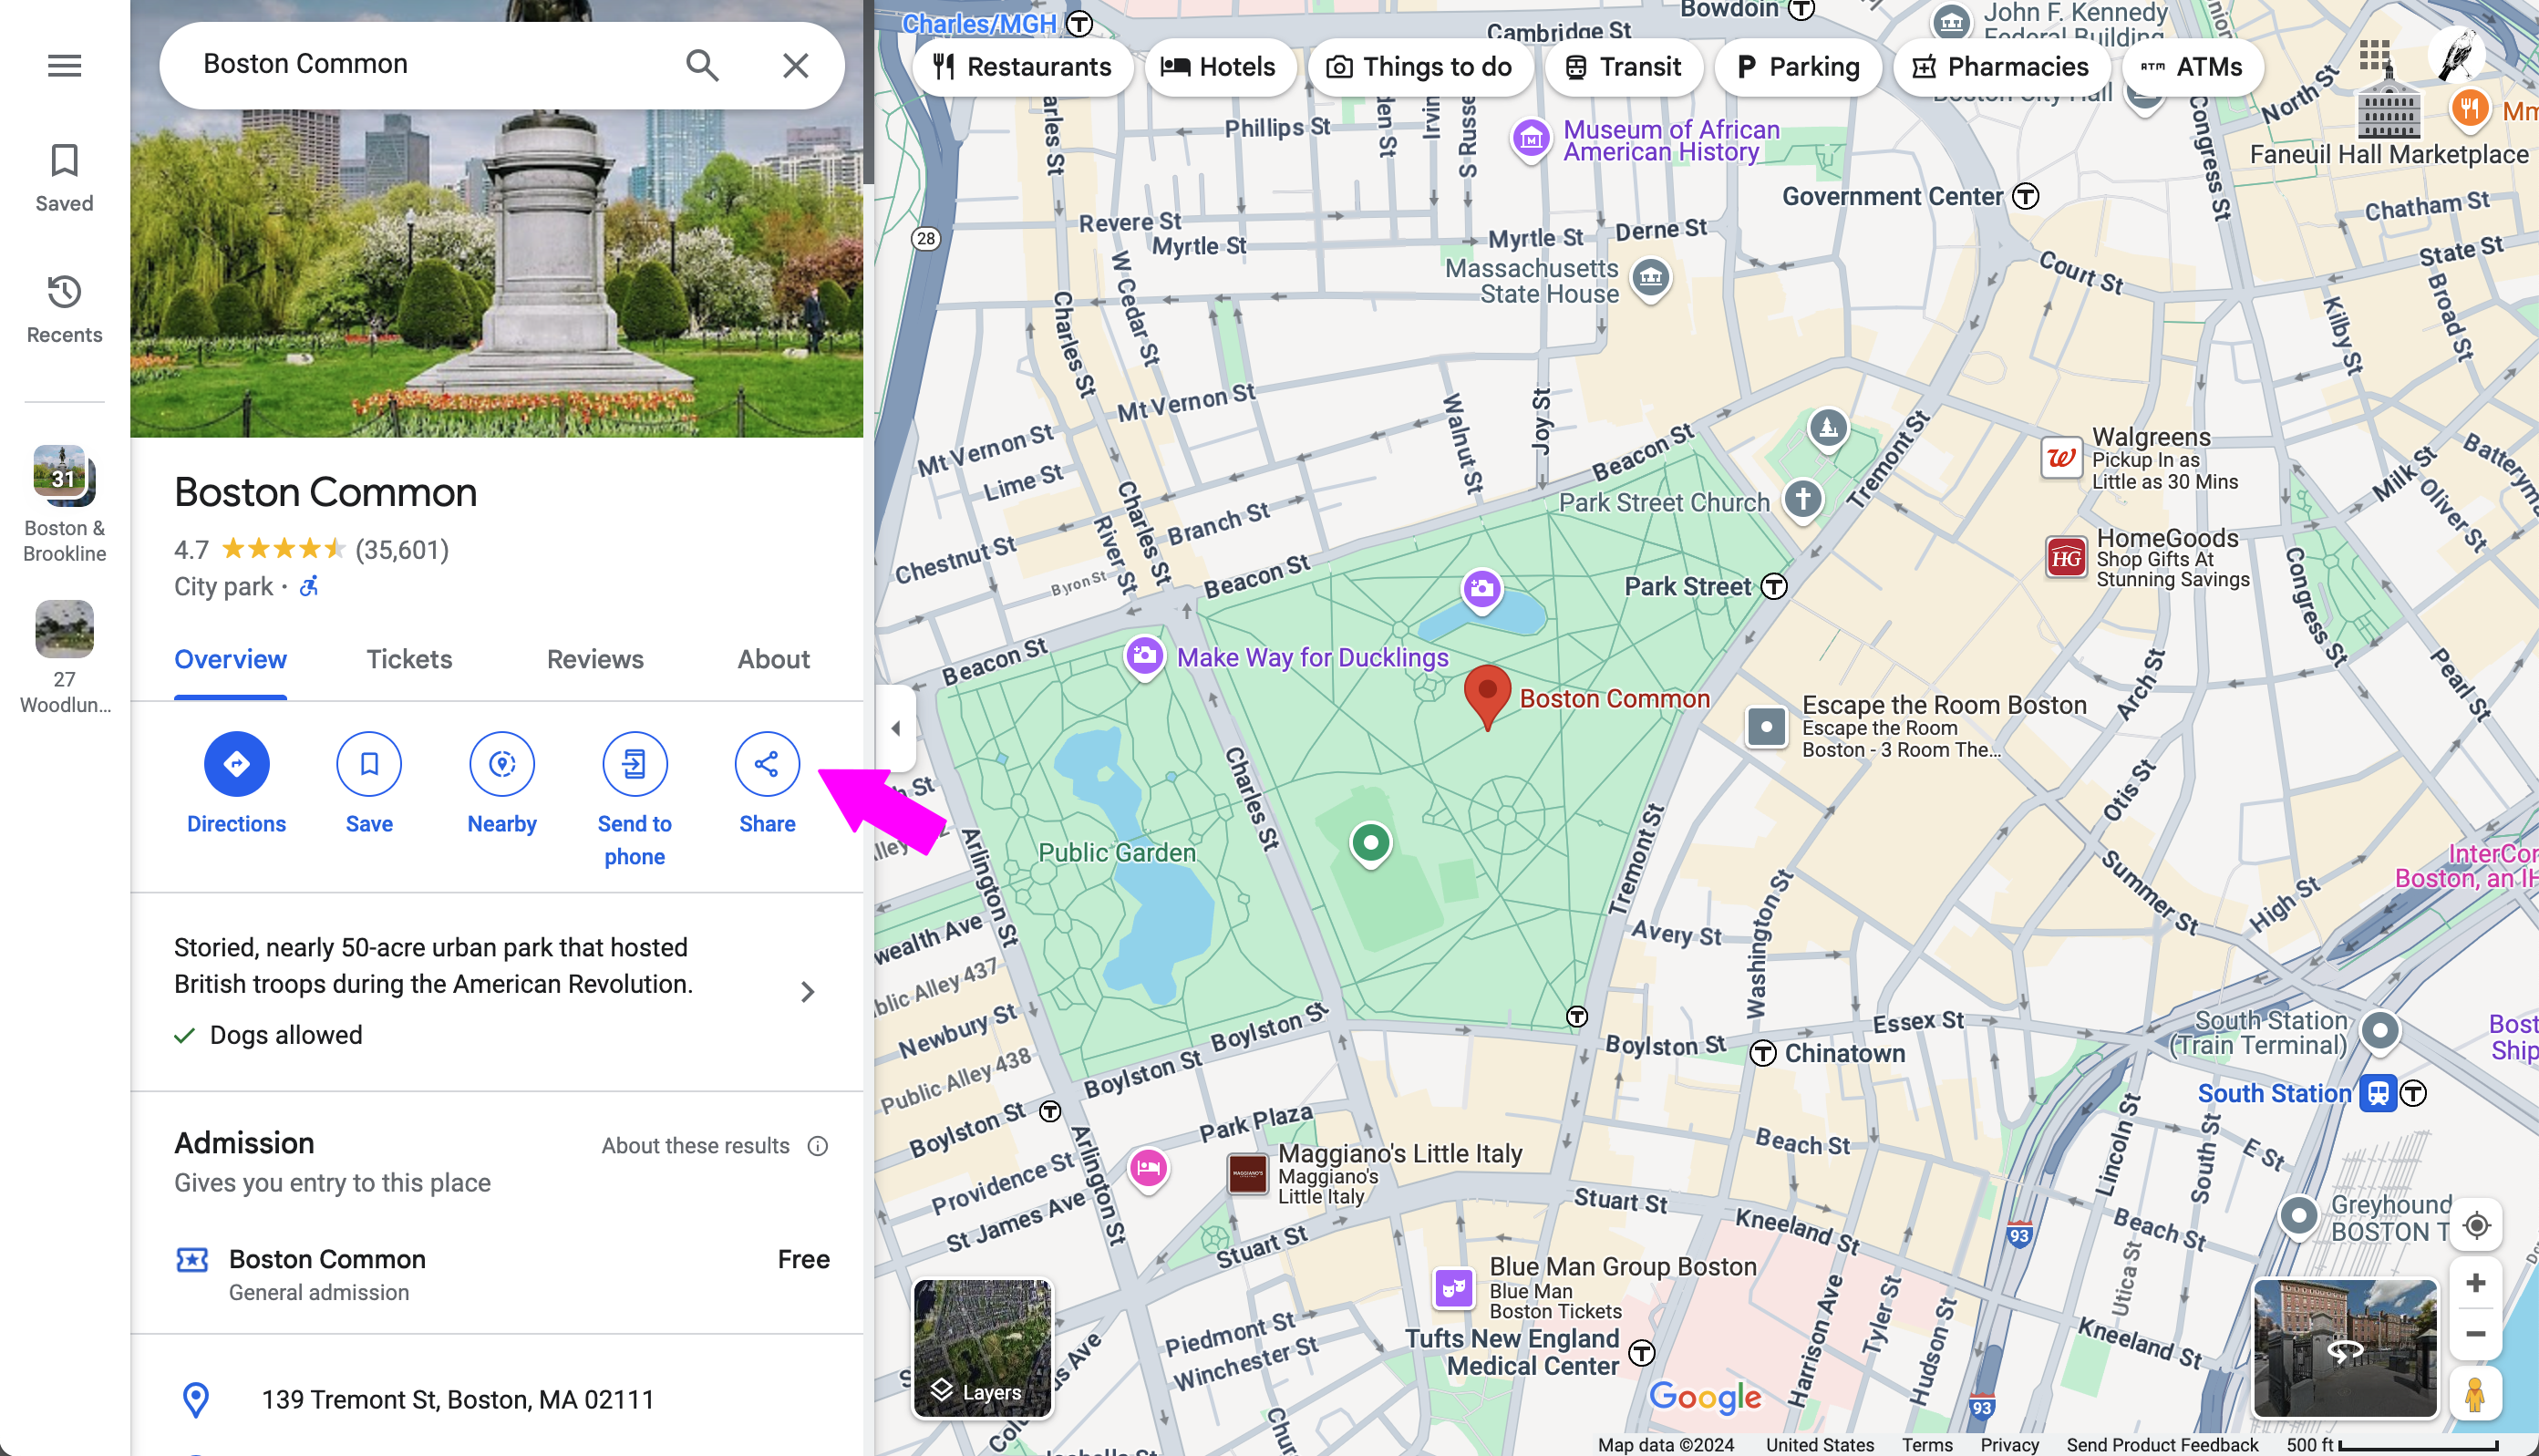This screenshot has width=2539, height=1456.
Task: Filter map by Things to do
Action: (x=1419, y=67)
